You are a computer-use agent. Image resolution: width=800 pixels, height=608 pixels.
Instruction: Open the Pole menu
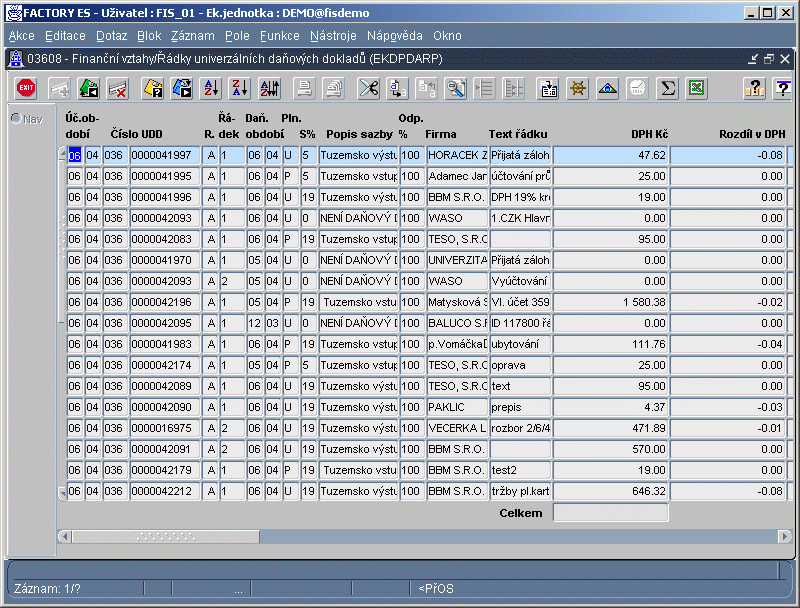click(237, 36)
